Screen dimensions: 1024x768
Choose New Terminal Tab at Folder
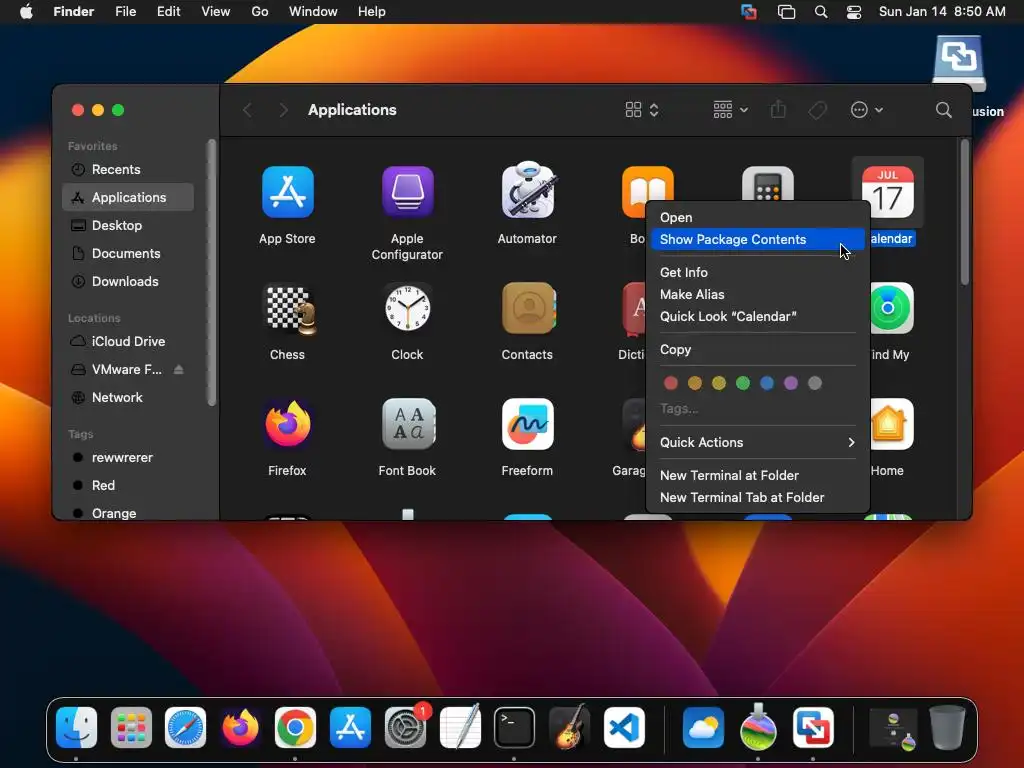(758, 498)
